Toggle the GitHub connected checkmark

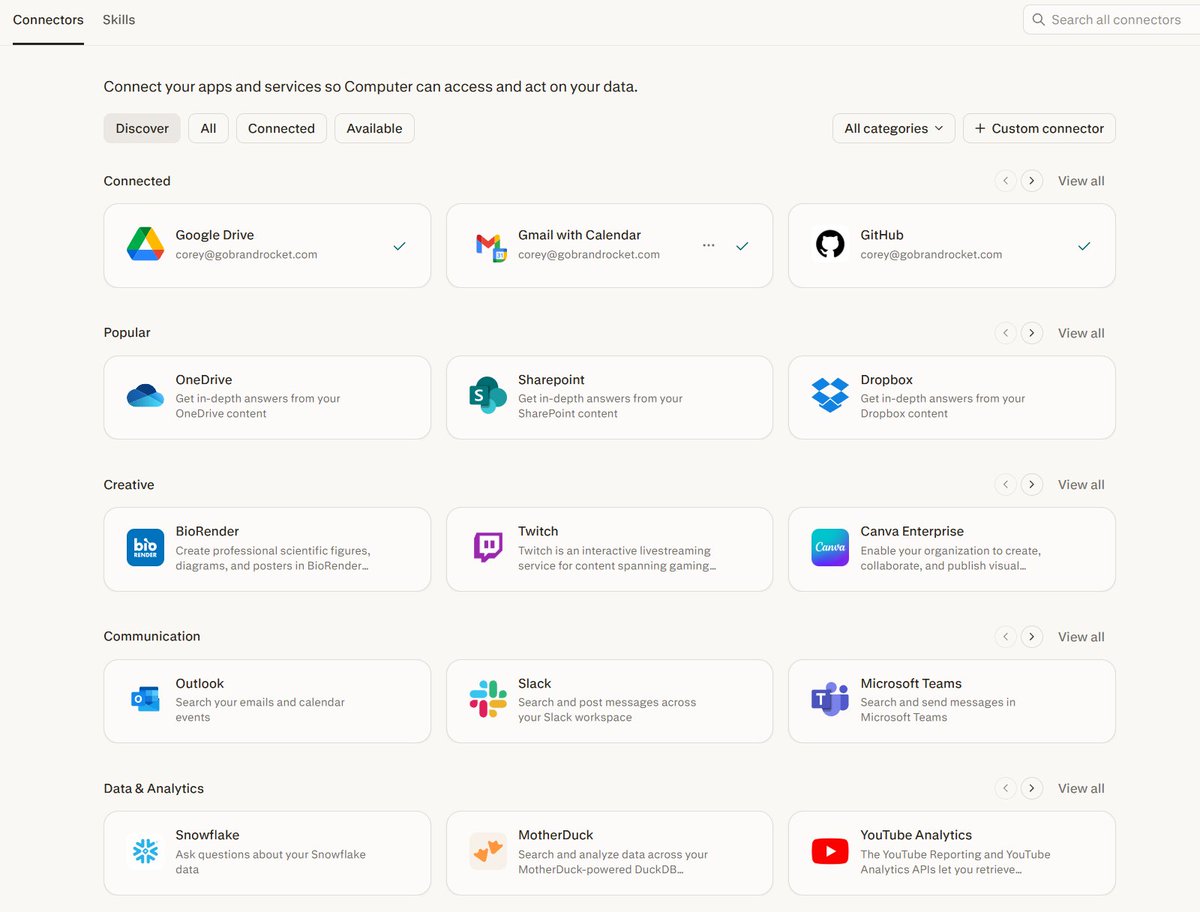tap(1084, 246)
